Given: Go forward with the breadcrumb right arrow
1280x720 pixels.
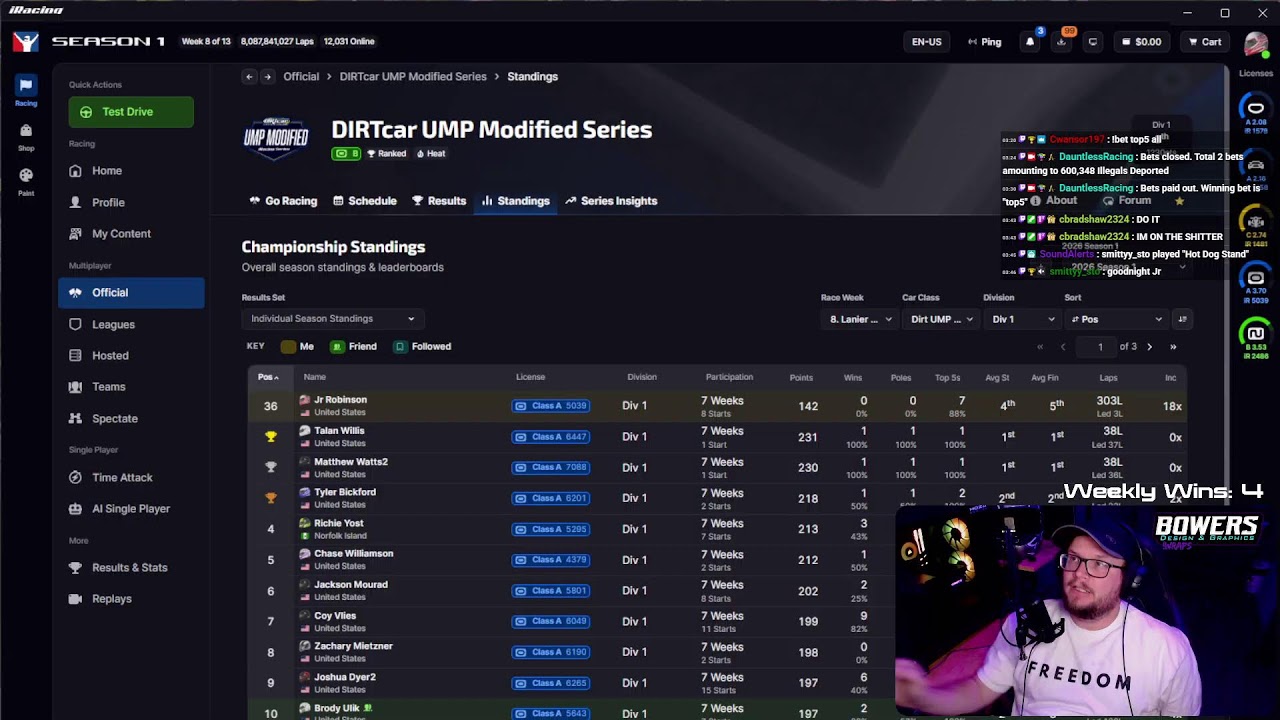Looking at the screenshot, I should pyautogui.click(x=268, y=77).
